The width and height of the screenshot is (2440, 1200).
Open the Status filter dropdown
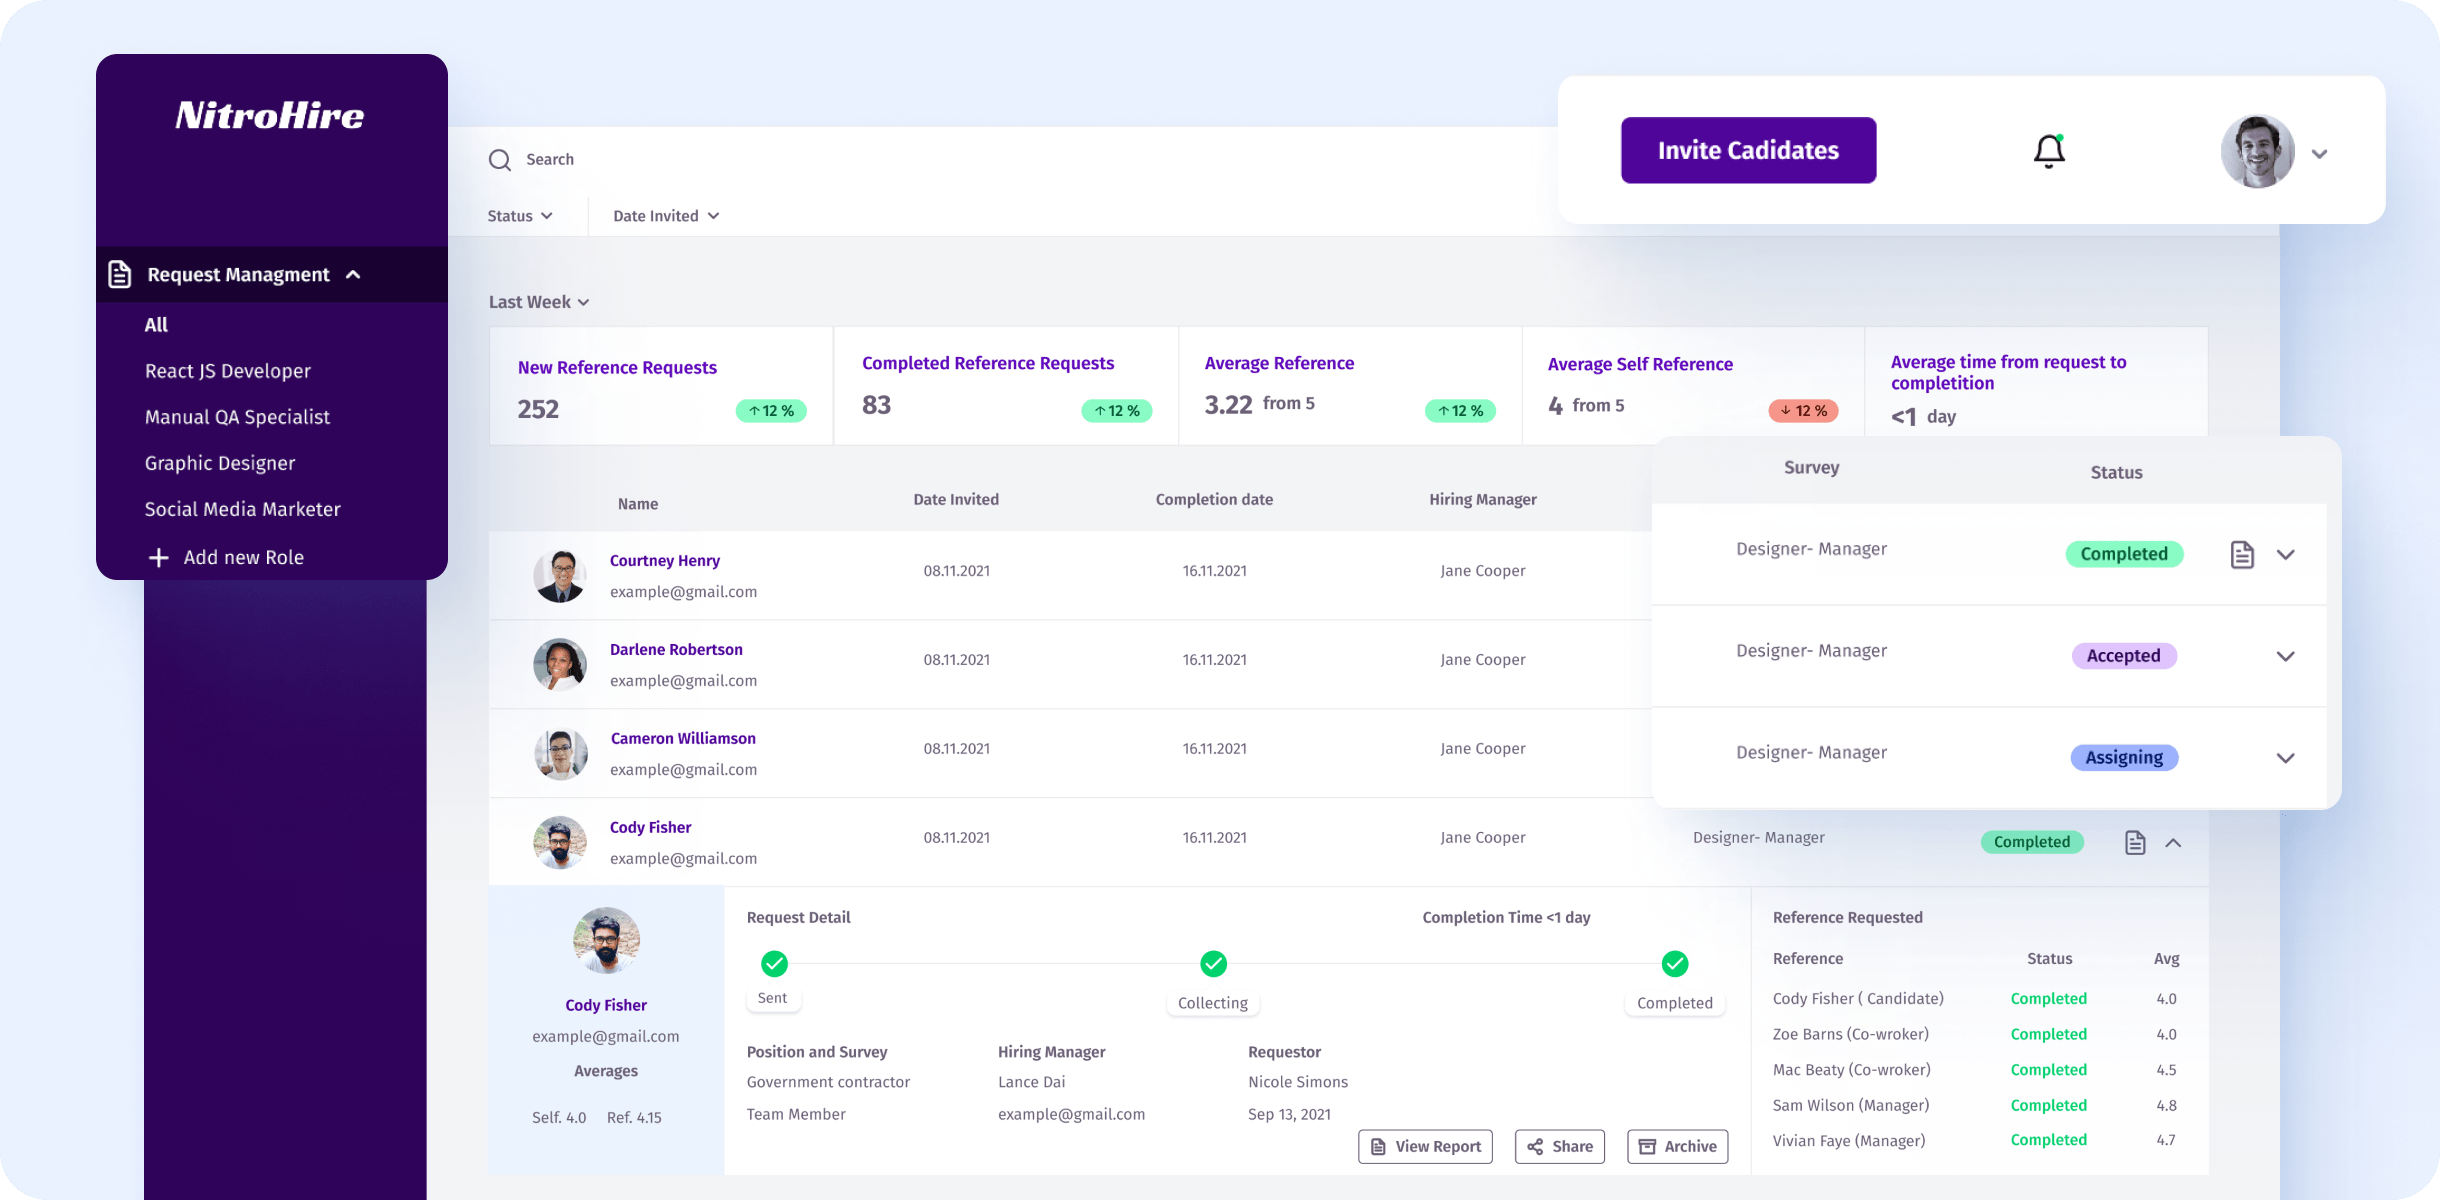pyautogui.click(x=519, y=216)
